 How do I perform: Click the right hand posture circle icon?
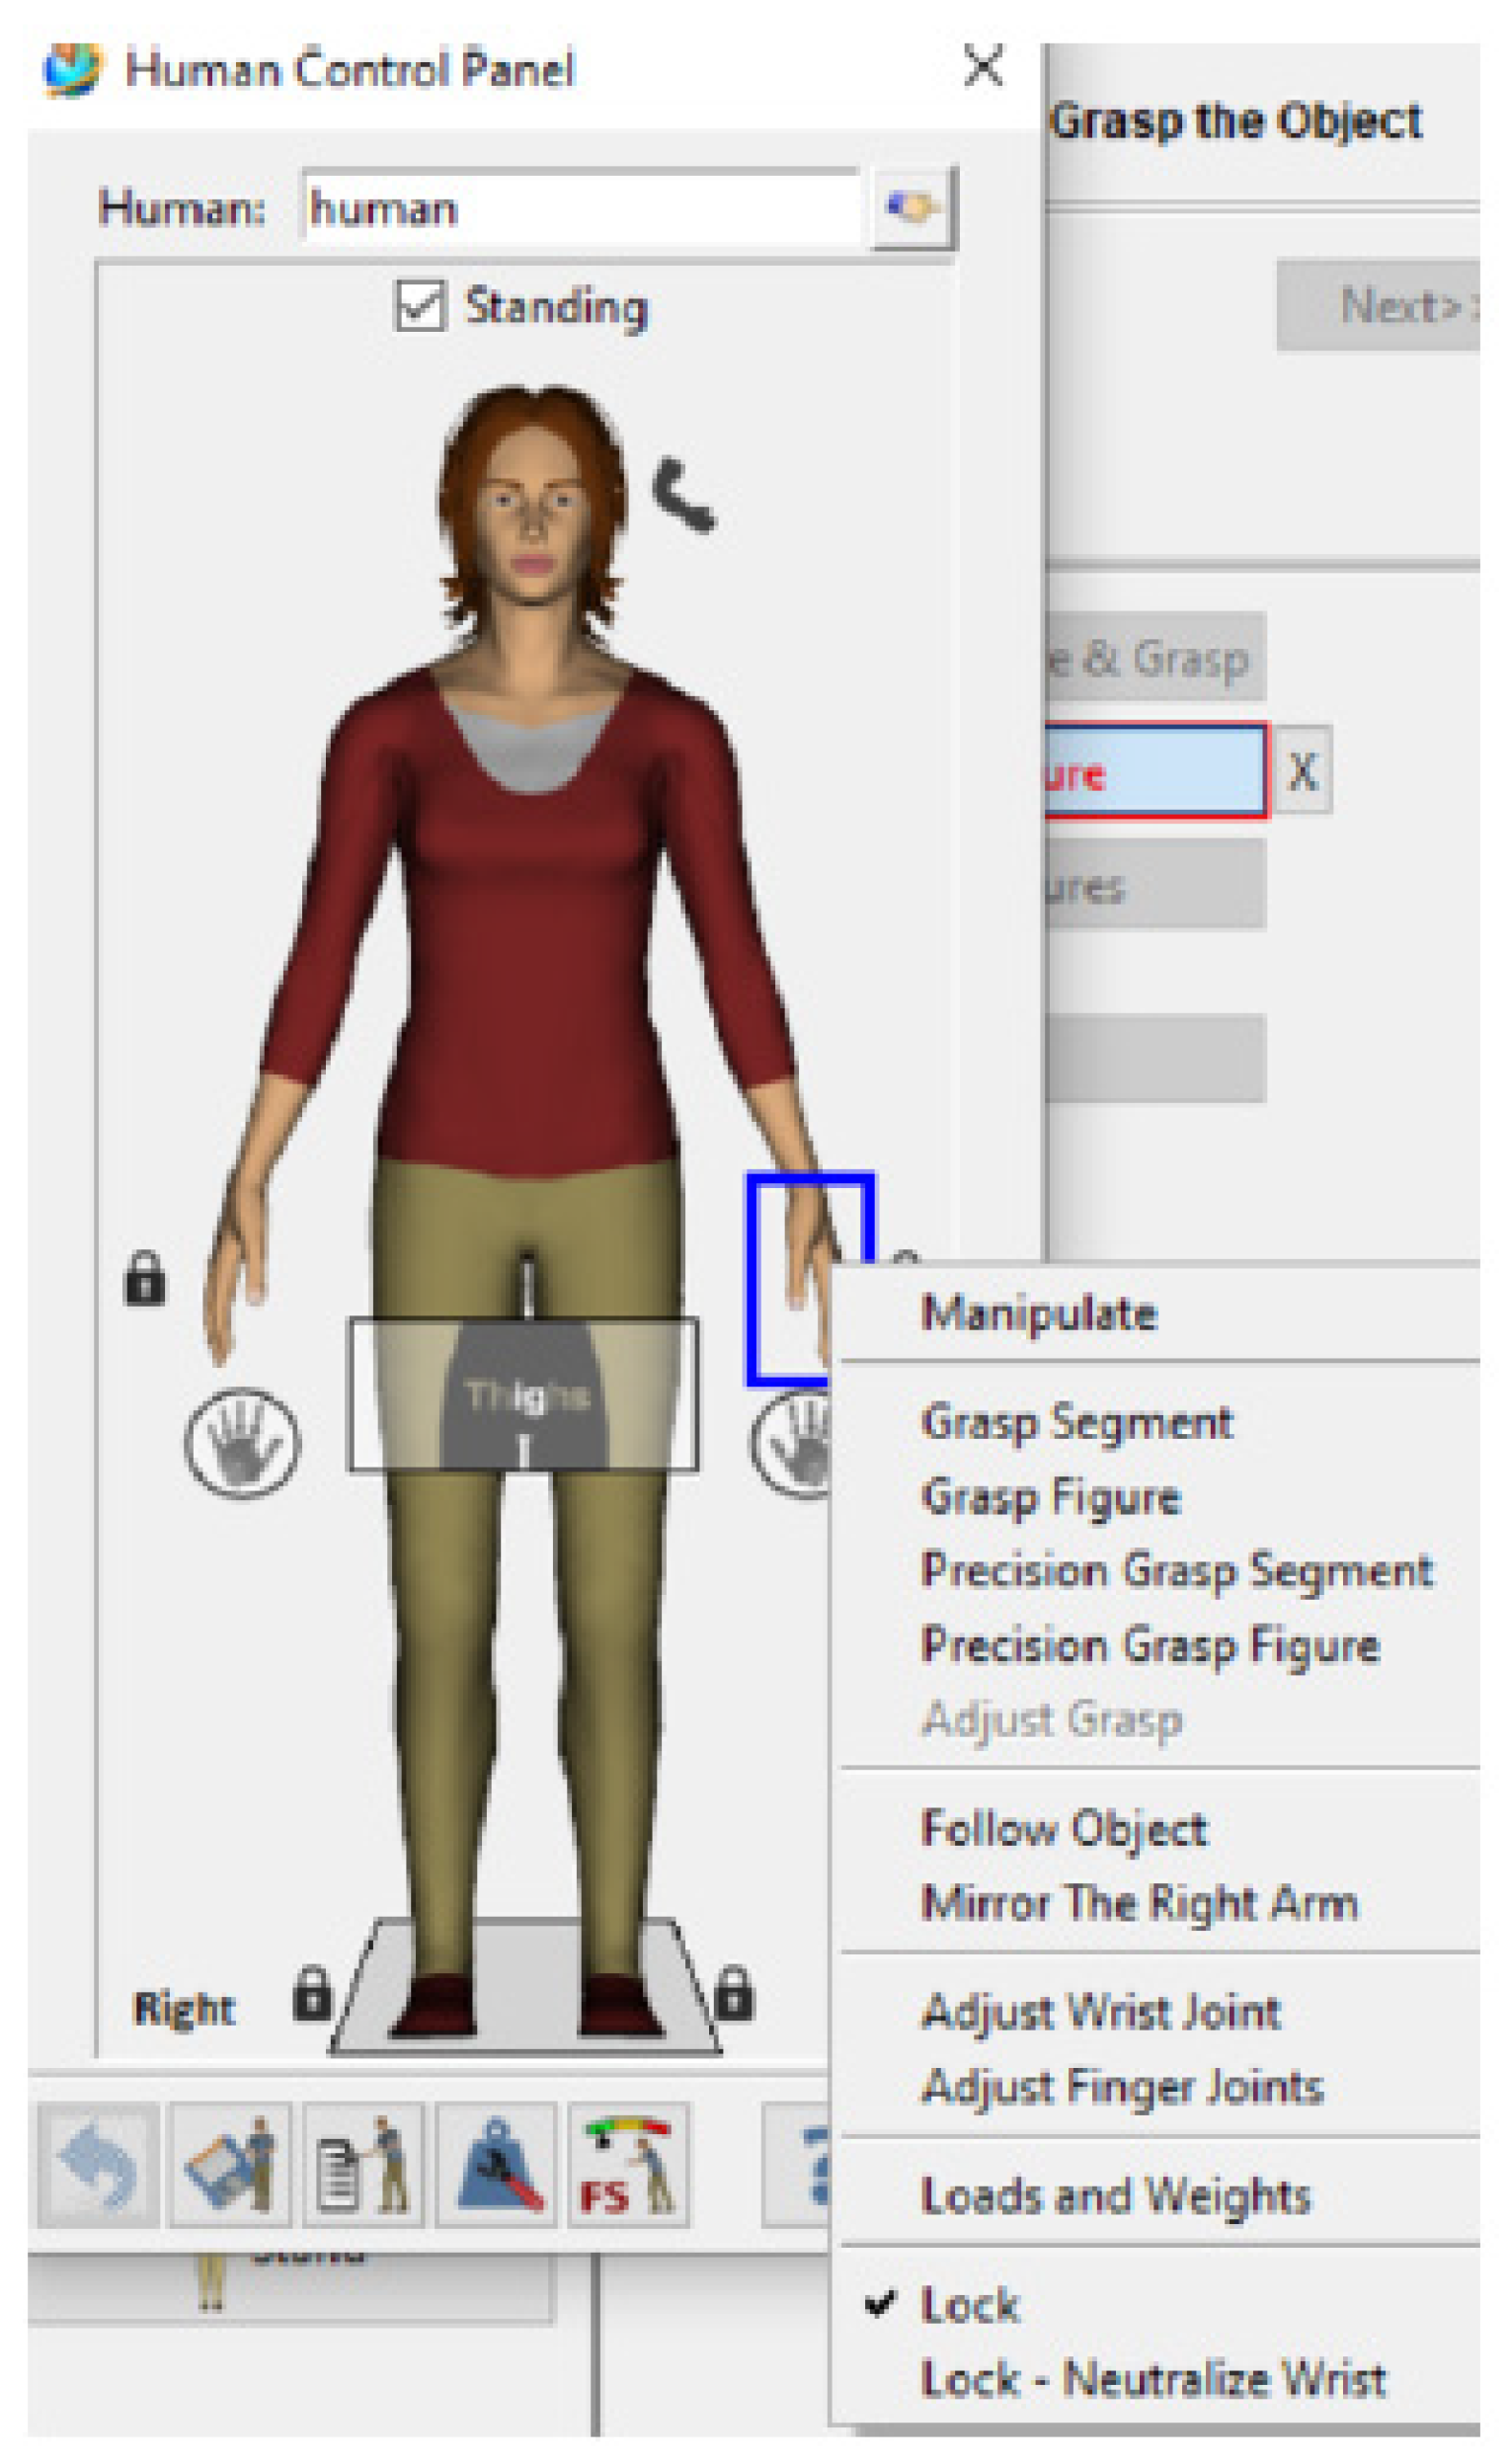tap(241, 1442)
